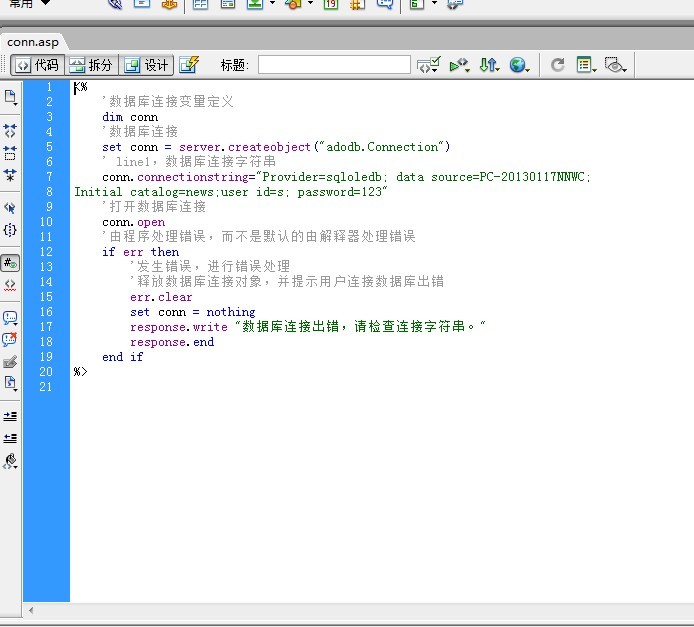Click the indent code icon
694x627 pixels.
pyautogui.click(x=10, y=416)
